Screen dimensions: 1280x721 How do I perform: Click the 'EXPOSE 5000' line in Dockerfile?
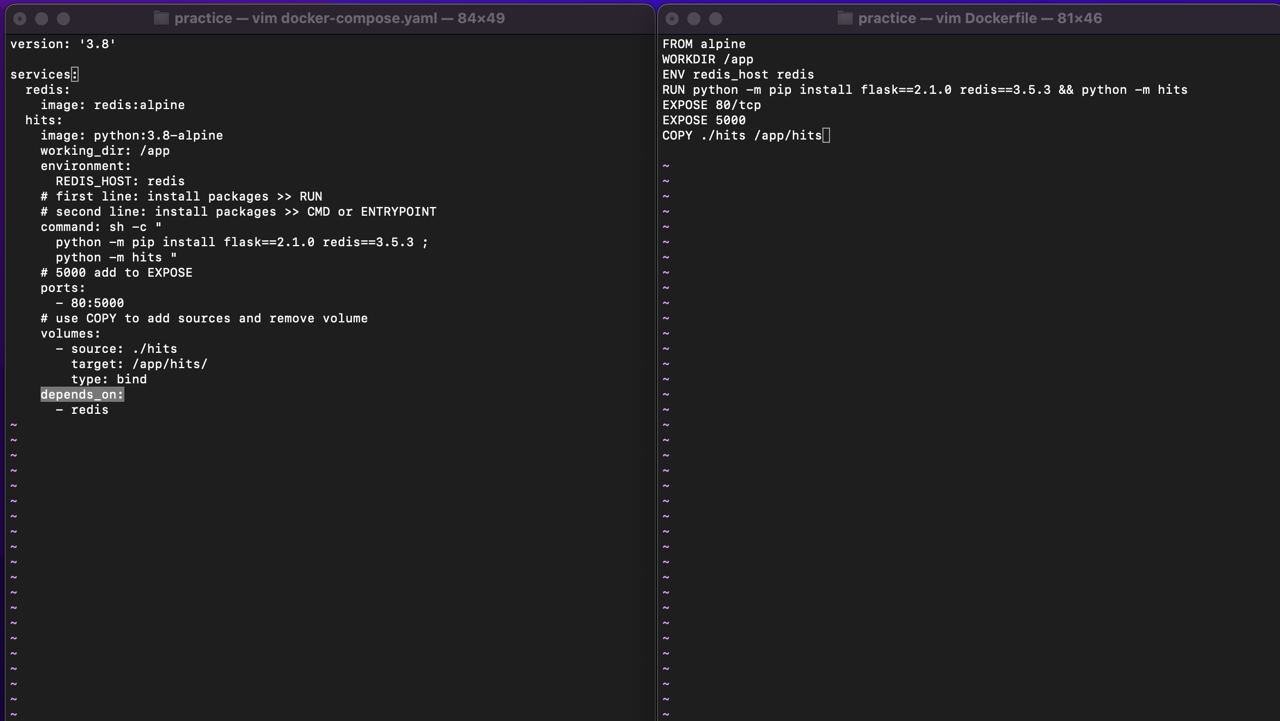[704, 120]
